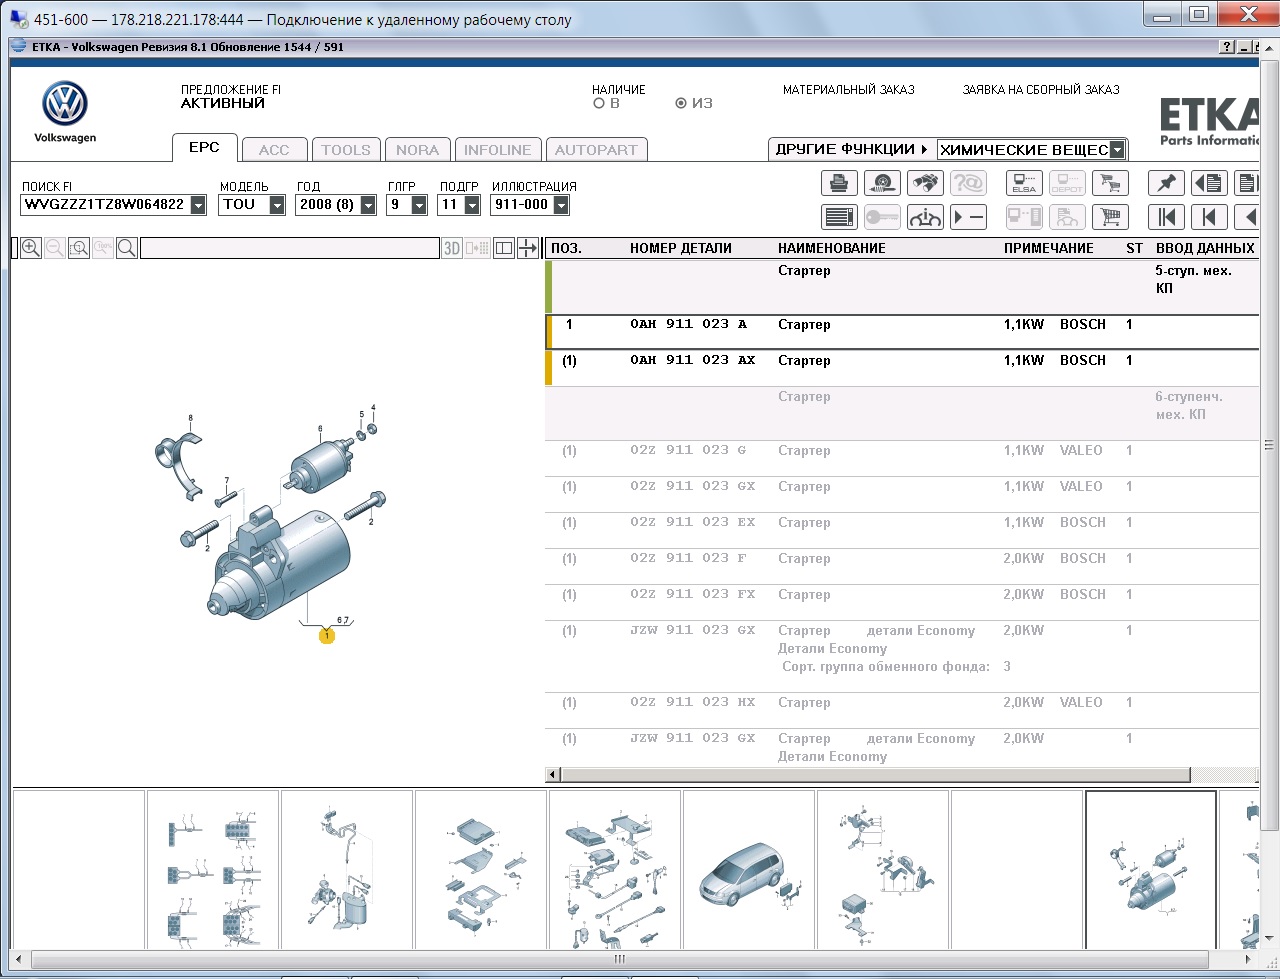Screen dimensions: 1280x979
Task: Open the wiring connectors thumbnail
Action: click(x=213, y=870)
